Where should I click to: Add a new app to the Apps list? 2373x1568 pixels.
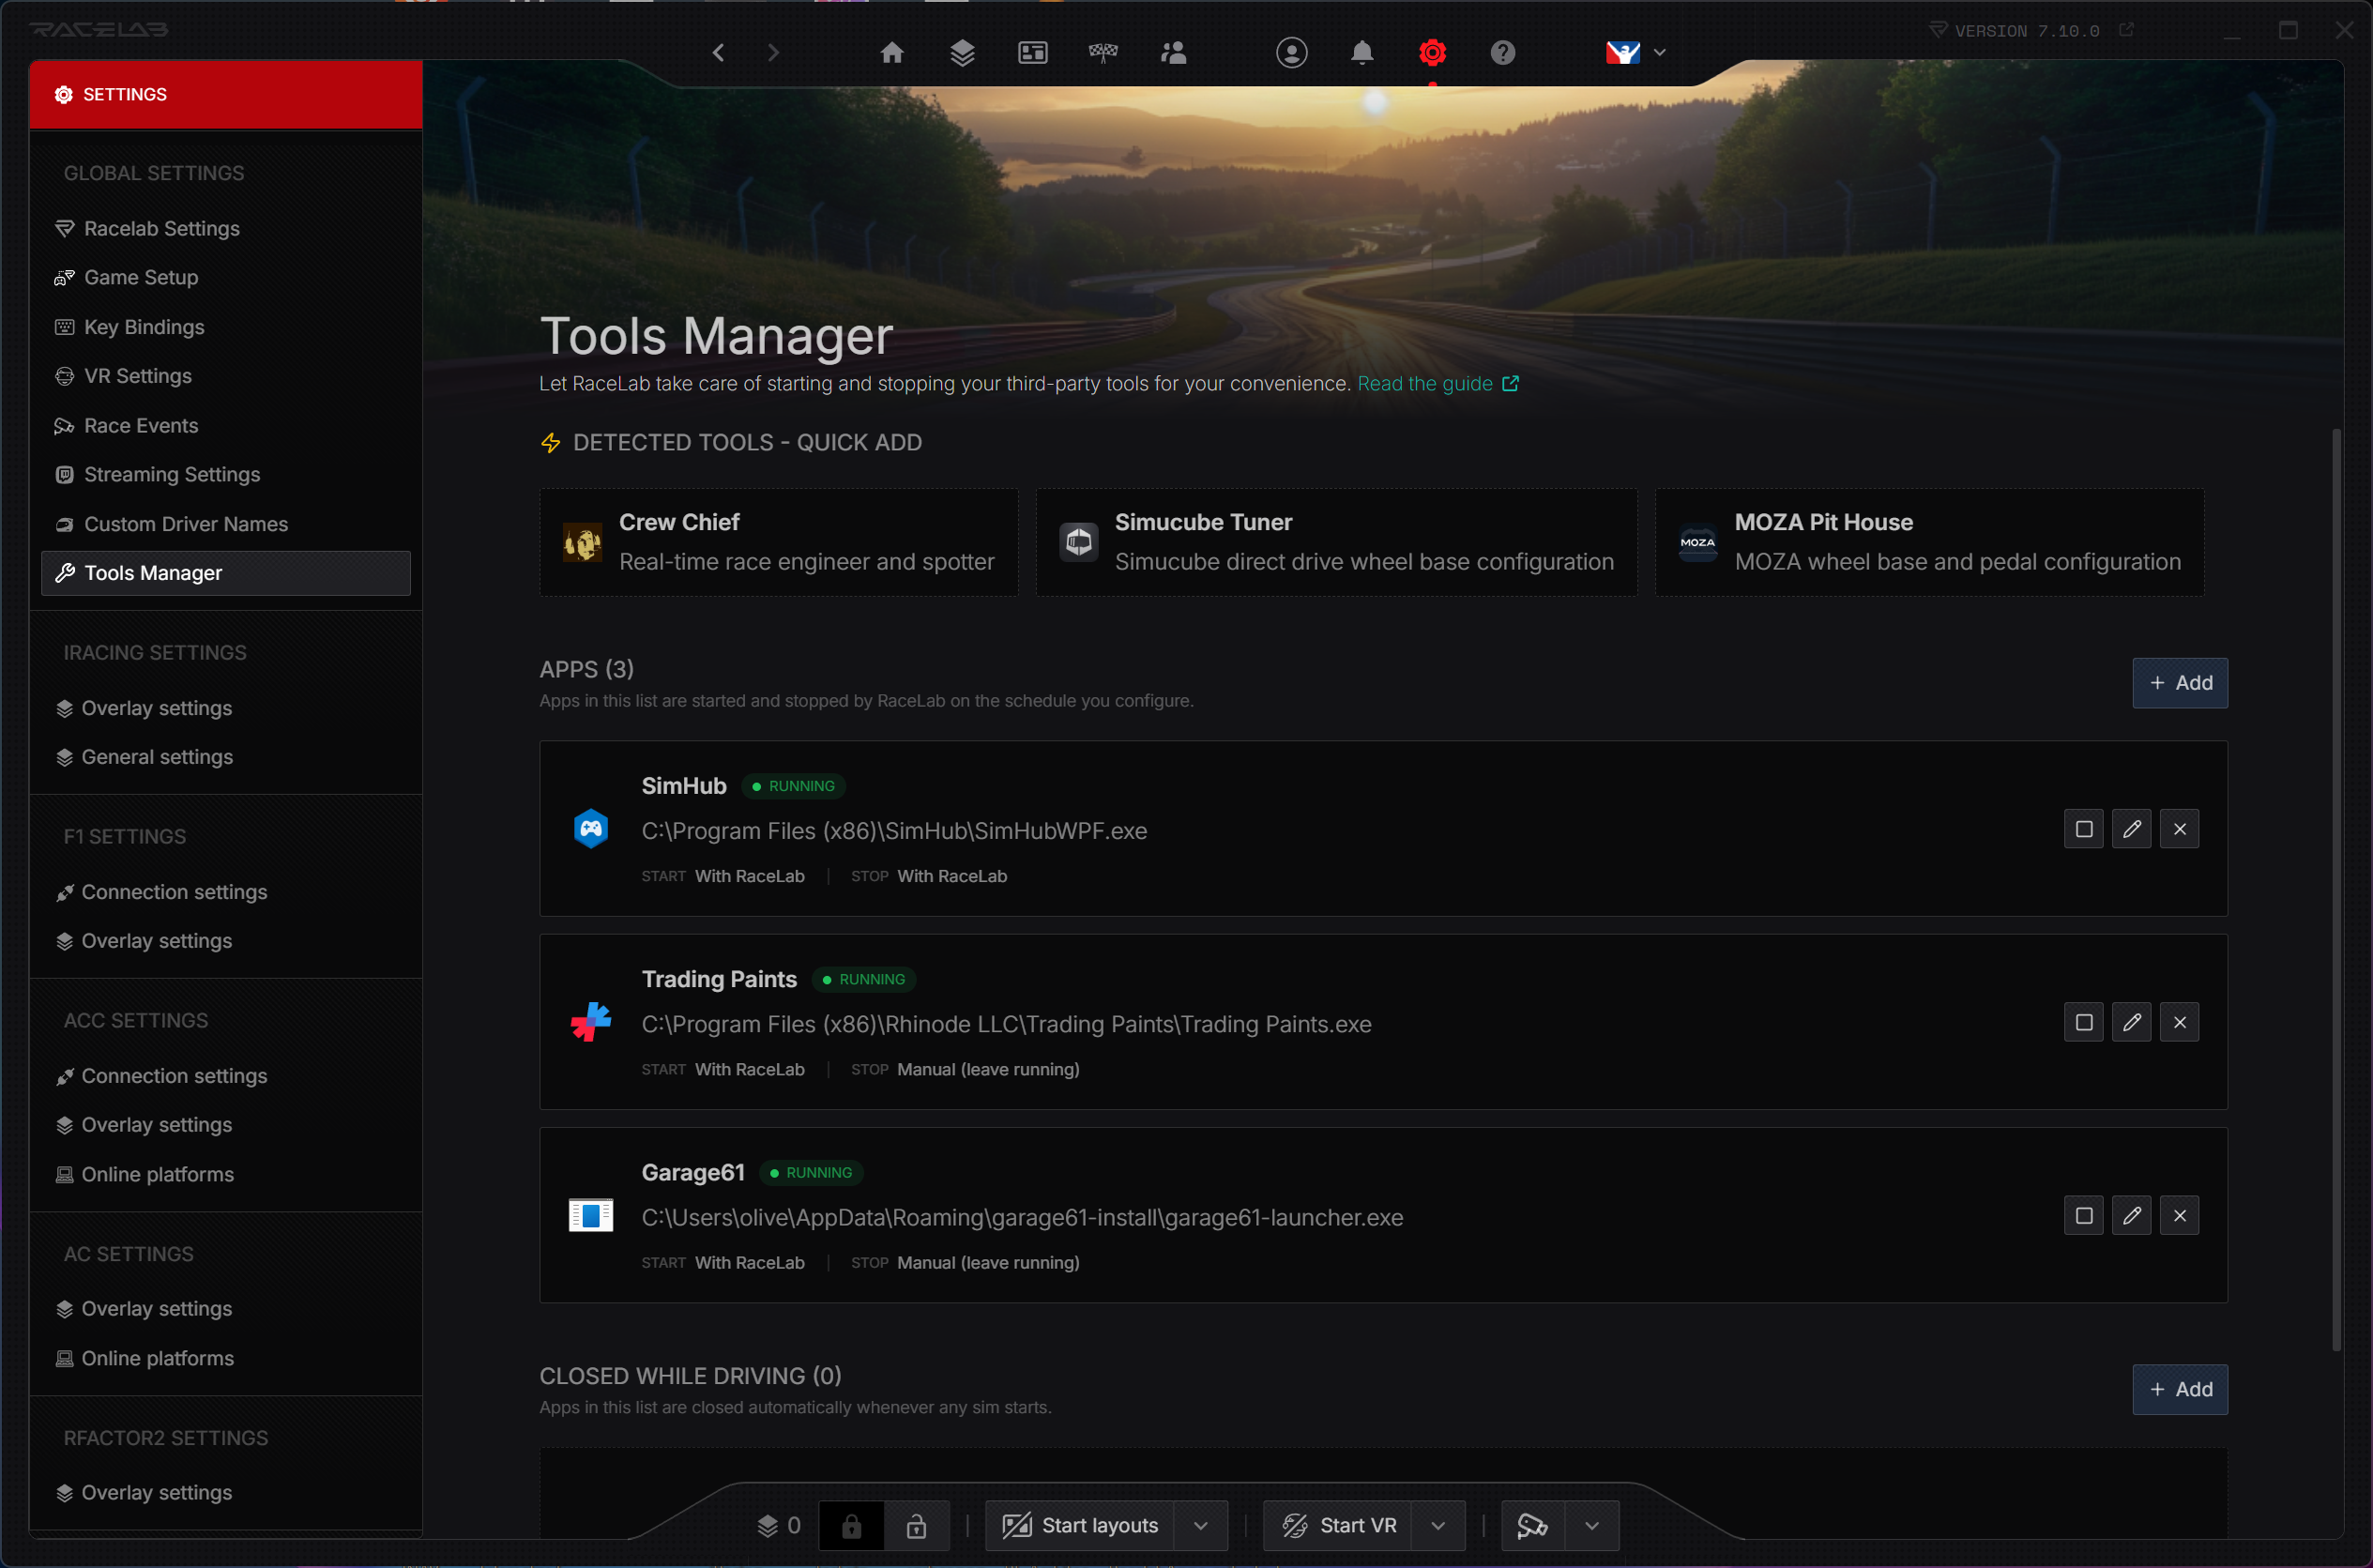coord(2180,683)
